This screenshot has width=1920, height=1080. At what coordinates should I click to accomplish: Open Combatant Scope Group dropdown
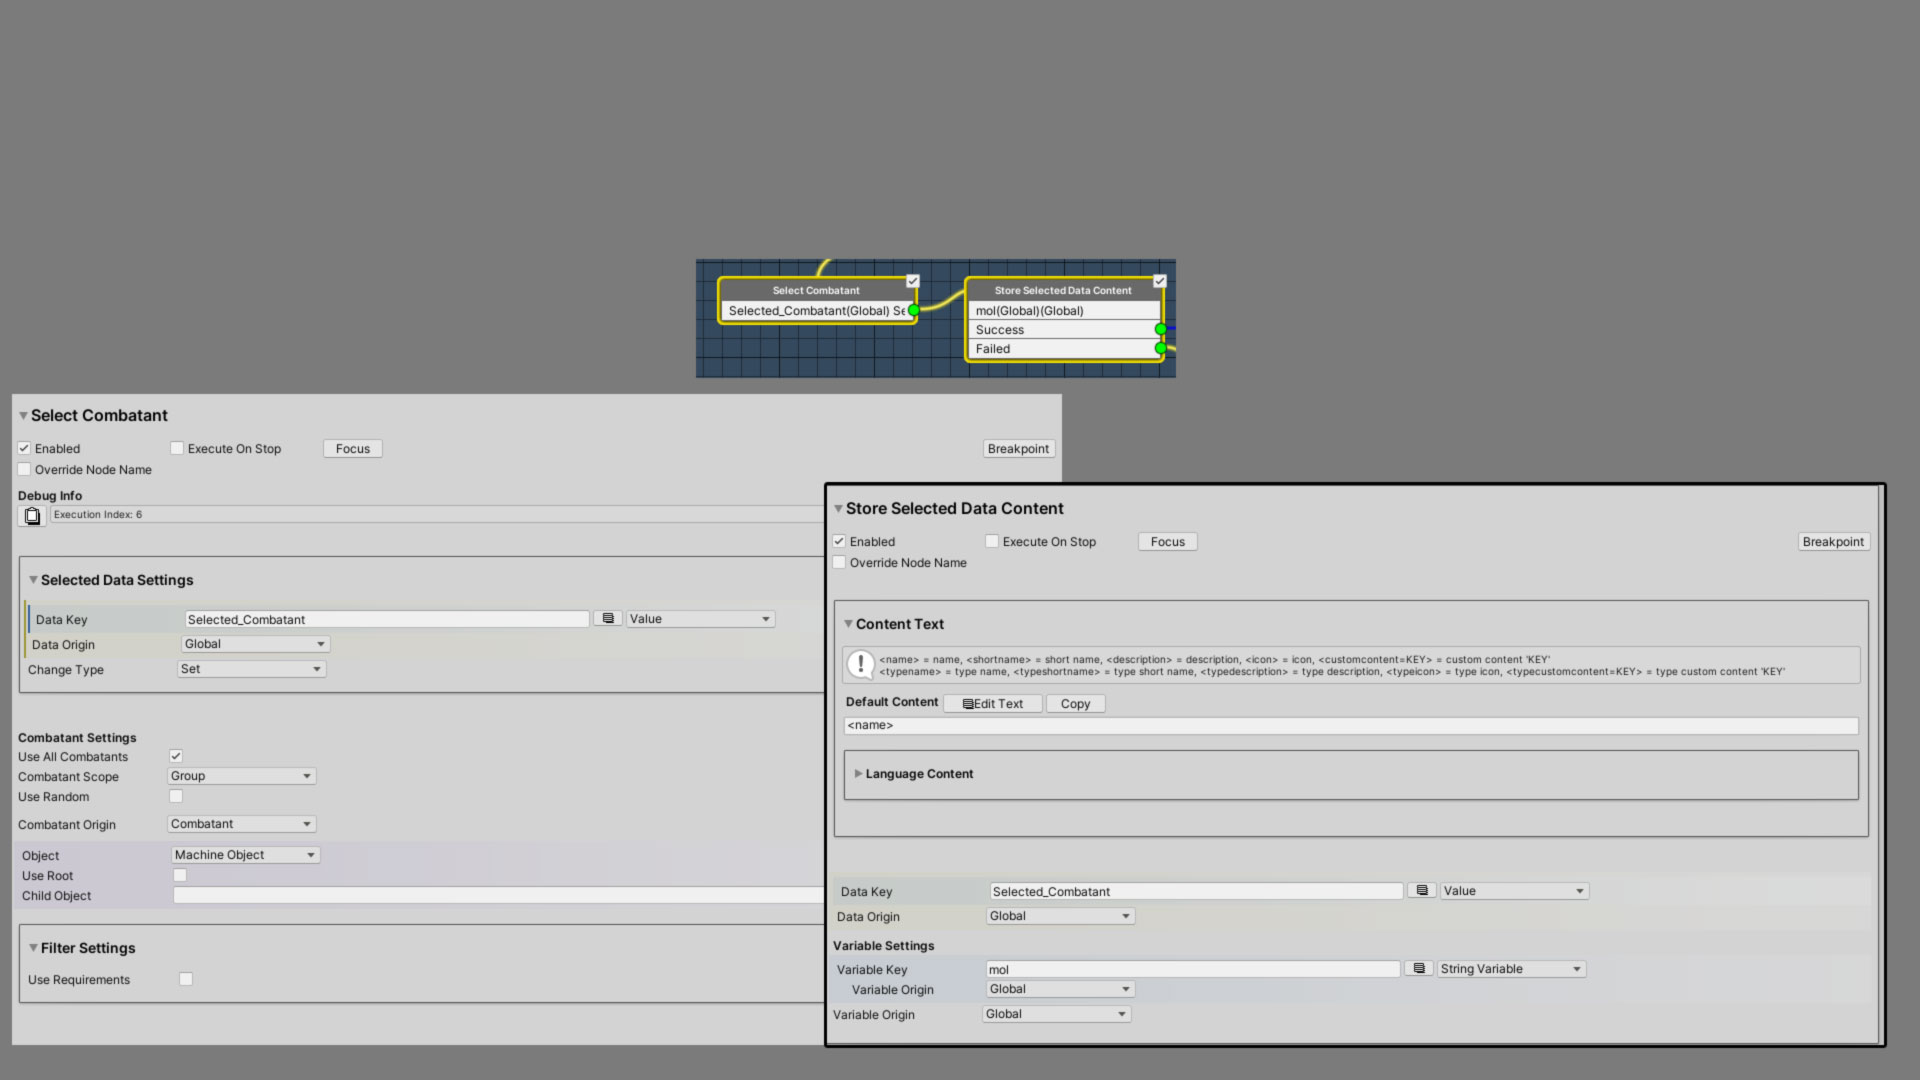coord(242,776)
